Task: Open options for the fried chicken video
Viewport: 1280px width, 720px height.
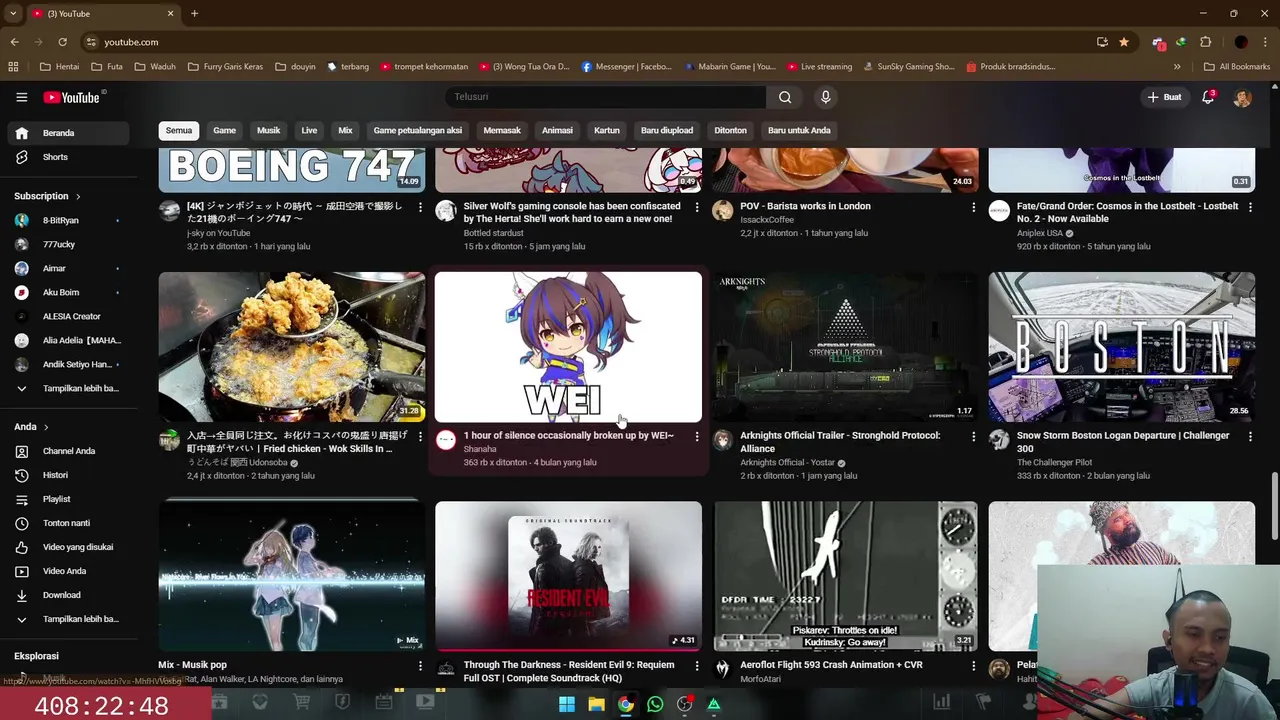Action: (420, 437)
